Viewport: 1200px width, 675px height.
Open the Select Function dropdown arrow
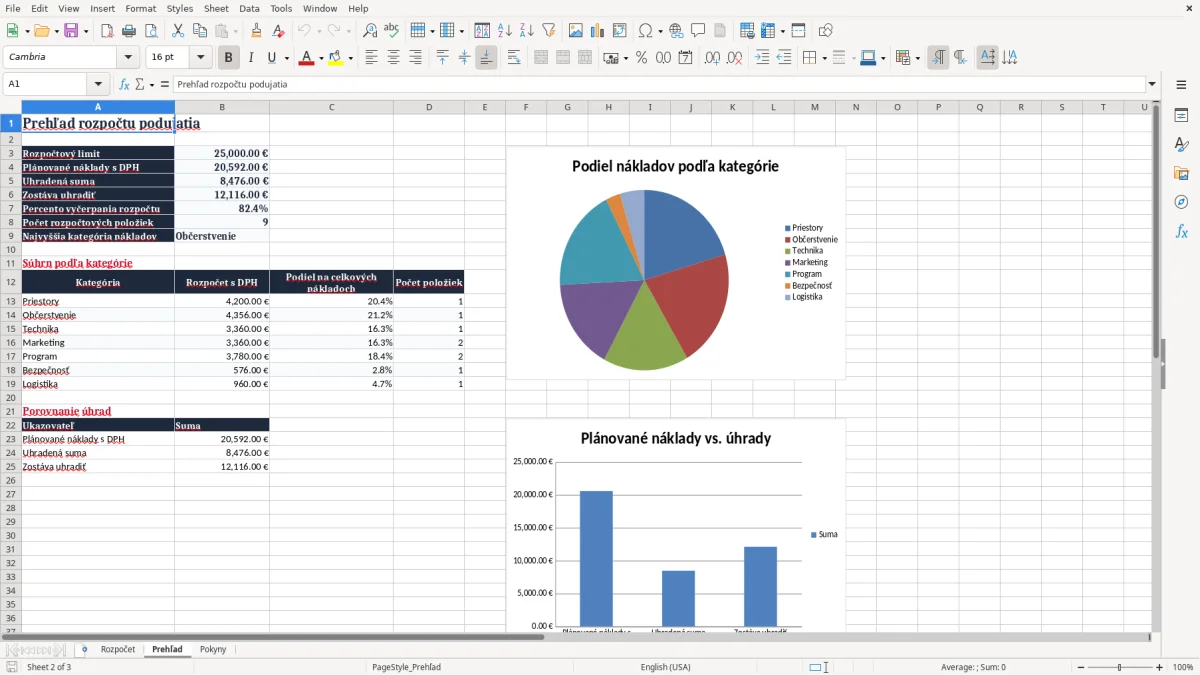[152, 84]
